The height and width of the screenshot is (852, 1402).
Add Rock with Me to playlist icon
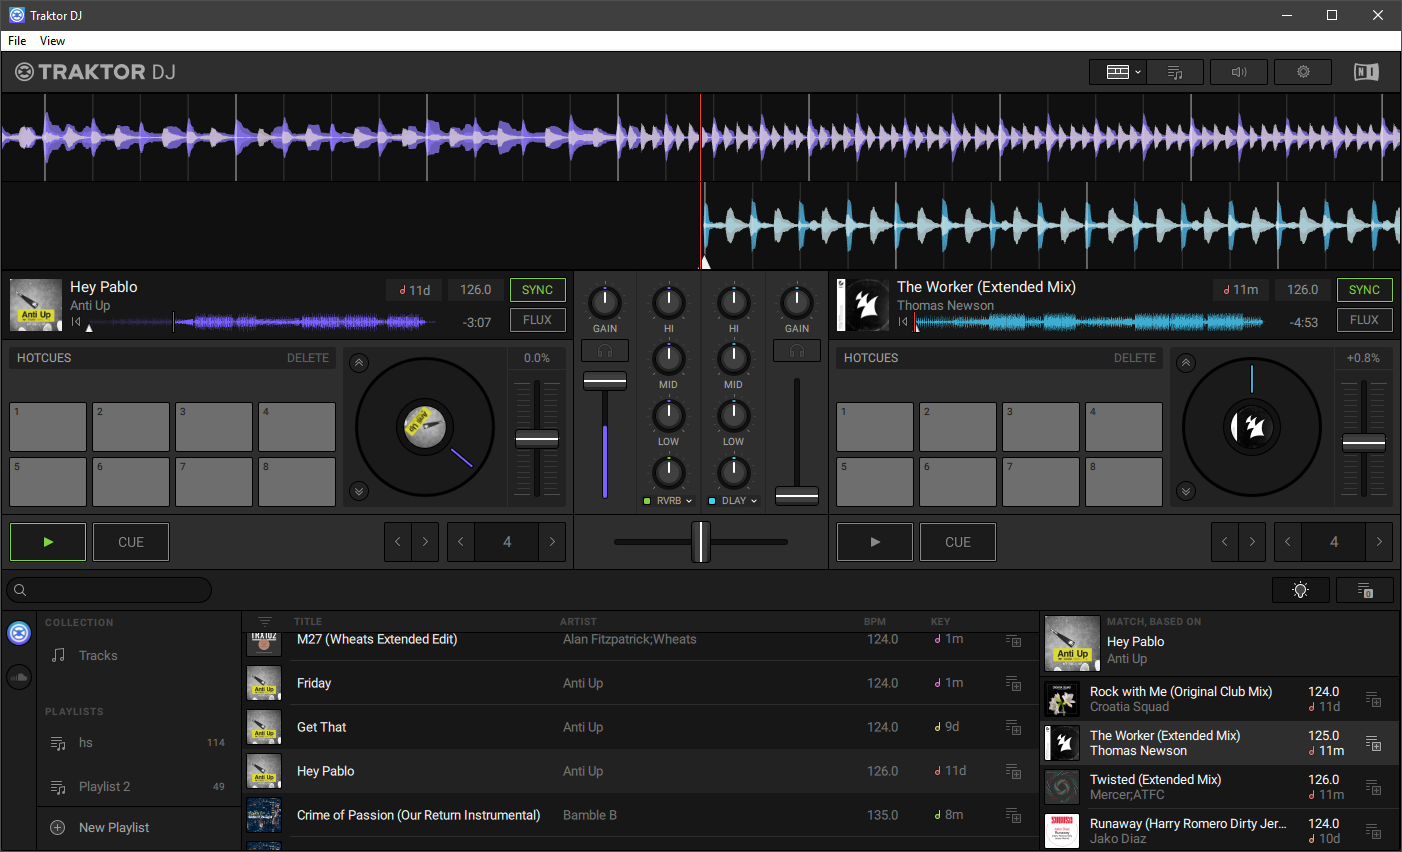click(1374, 700)
